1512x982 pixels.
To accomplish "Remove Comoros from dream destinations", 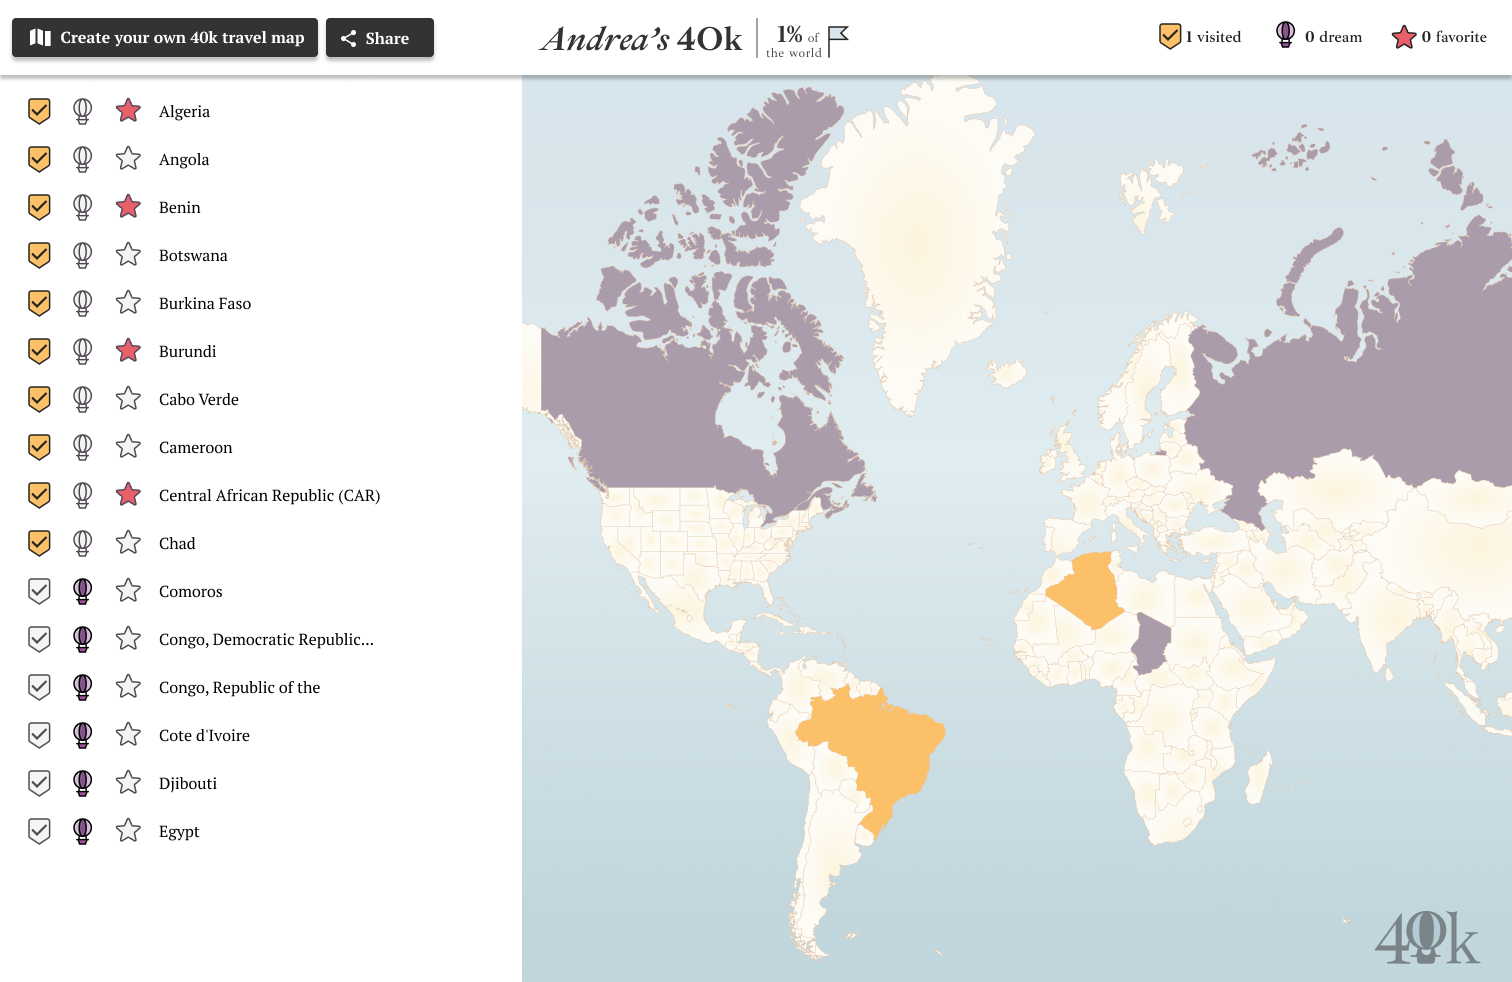I will coord(83,591).
